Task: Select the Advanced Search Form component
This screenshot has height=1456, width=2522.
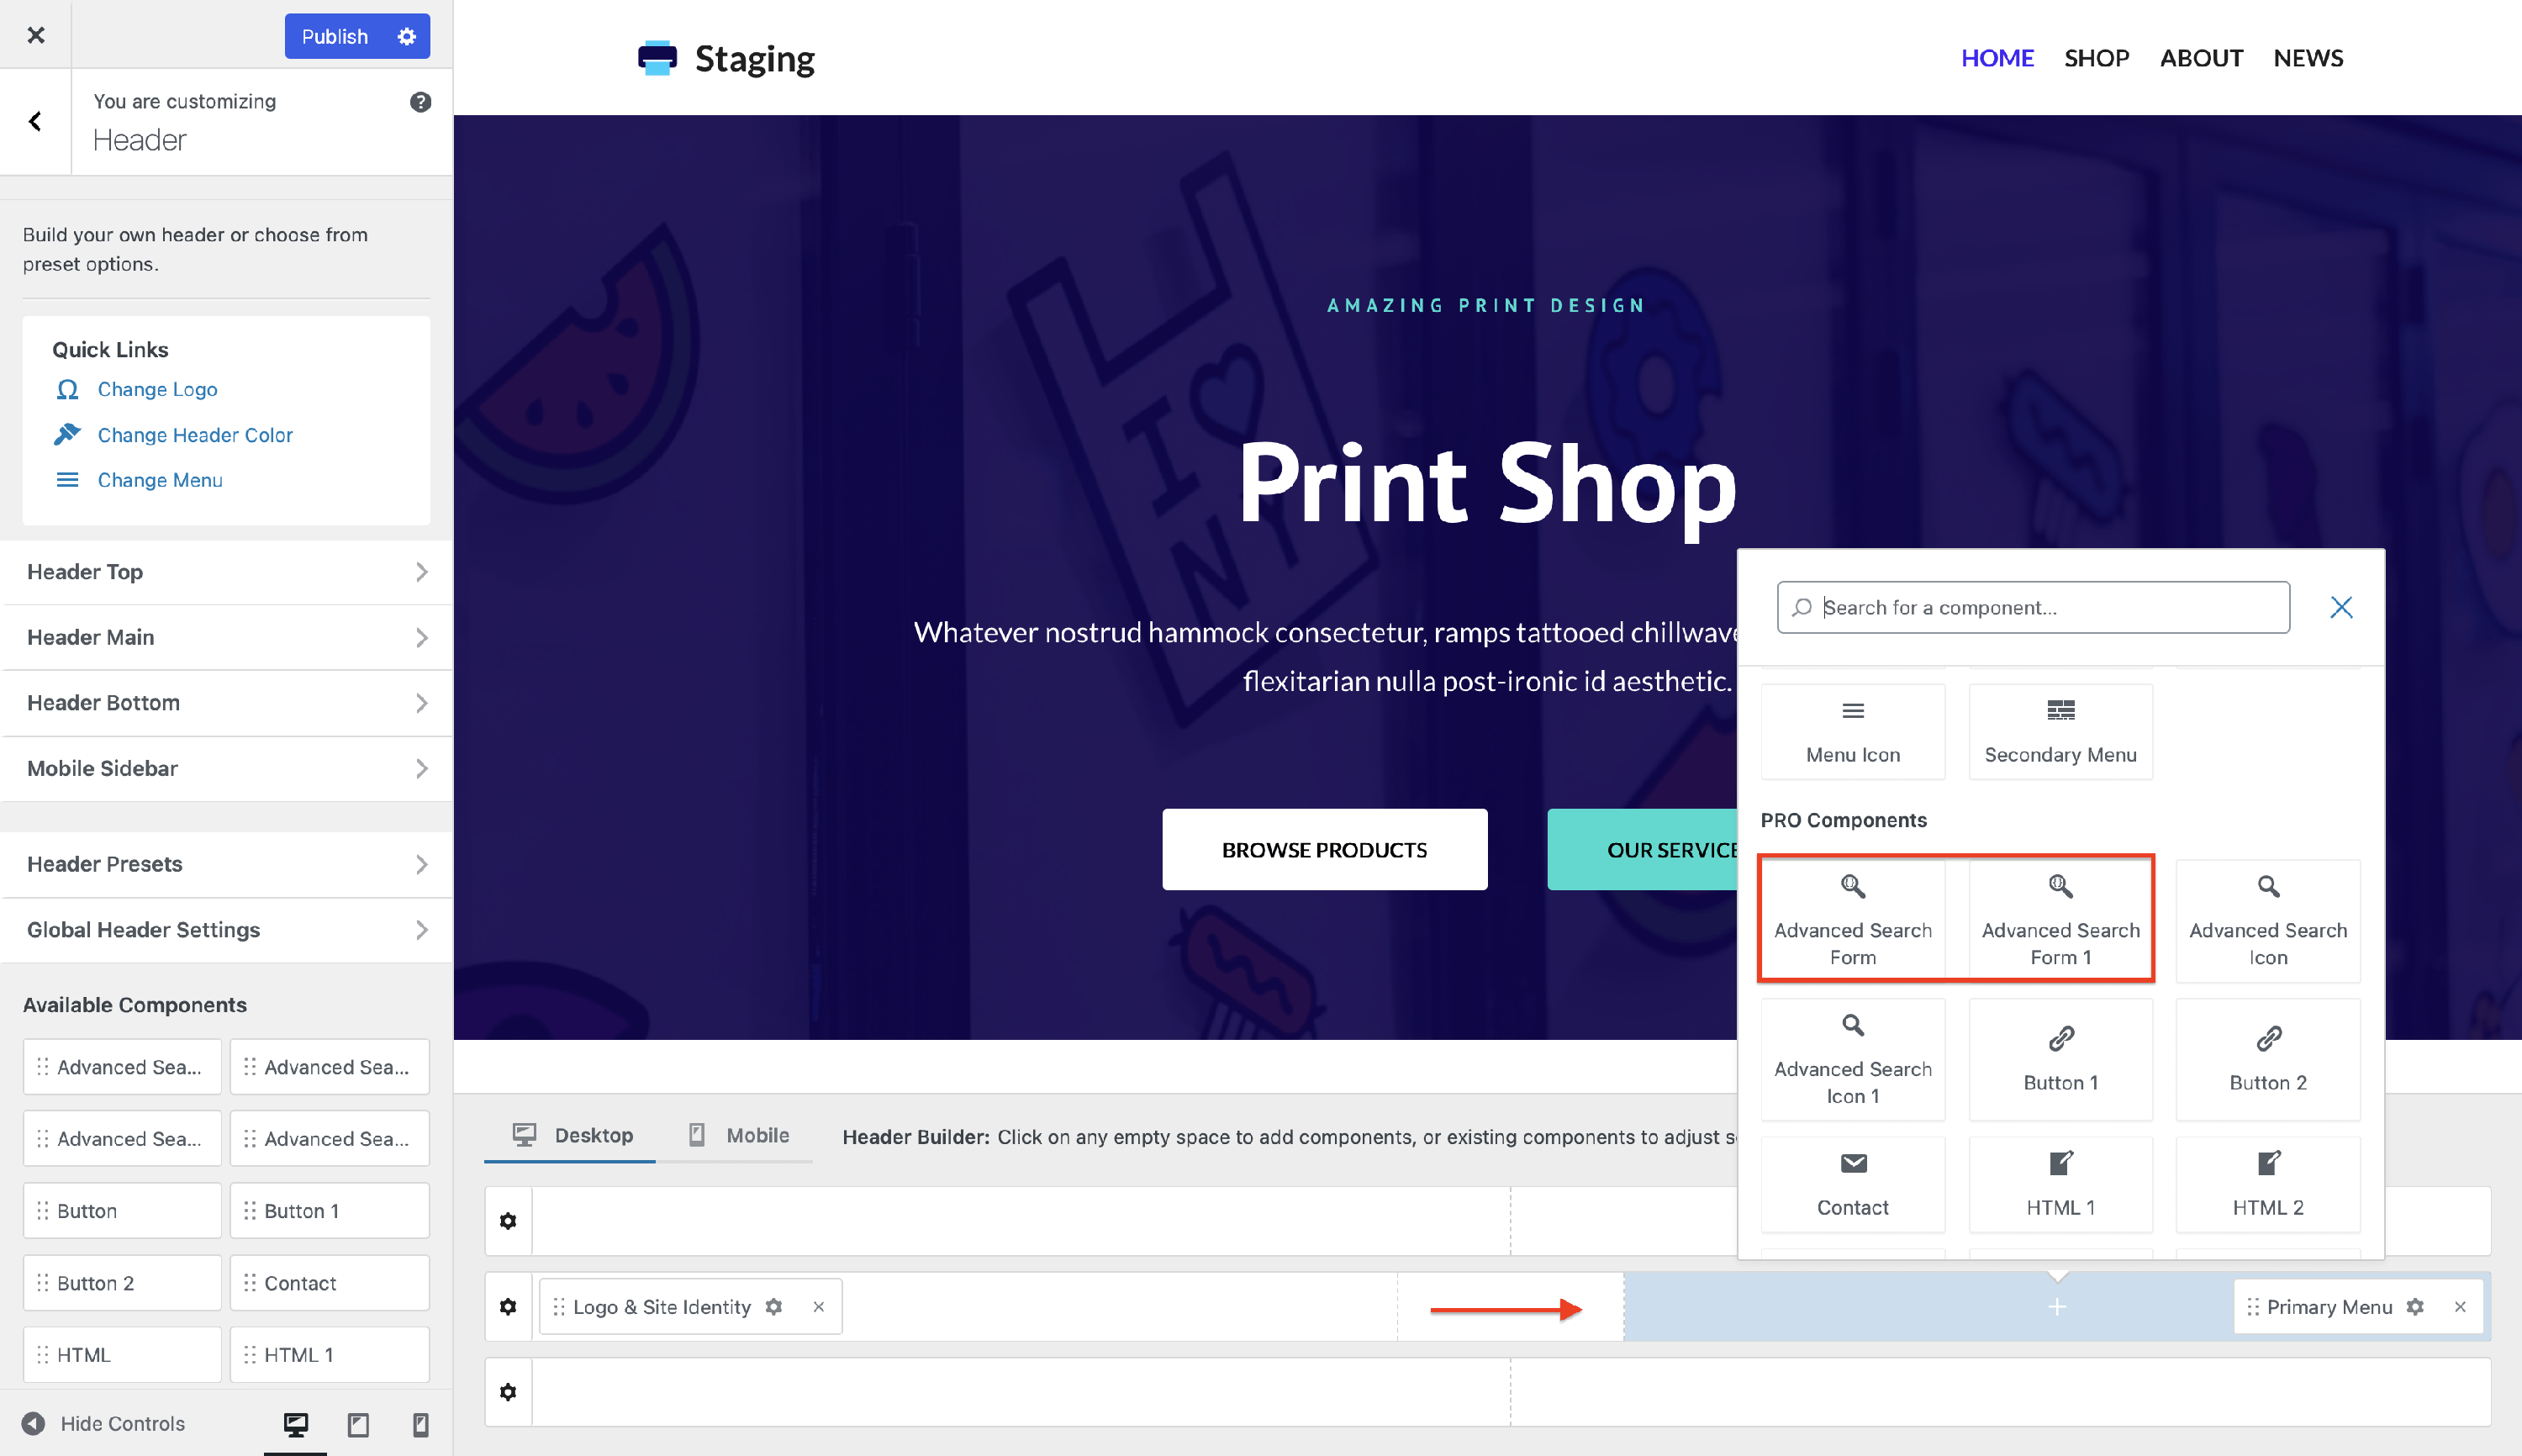Action: pyautogui.click(x=1852, y=919)
